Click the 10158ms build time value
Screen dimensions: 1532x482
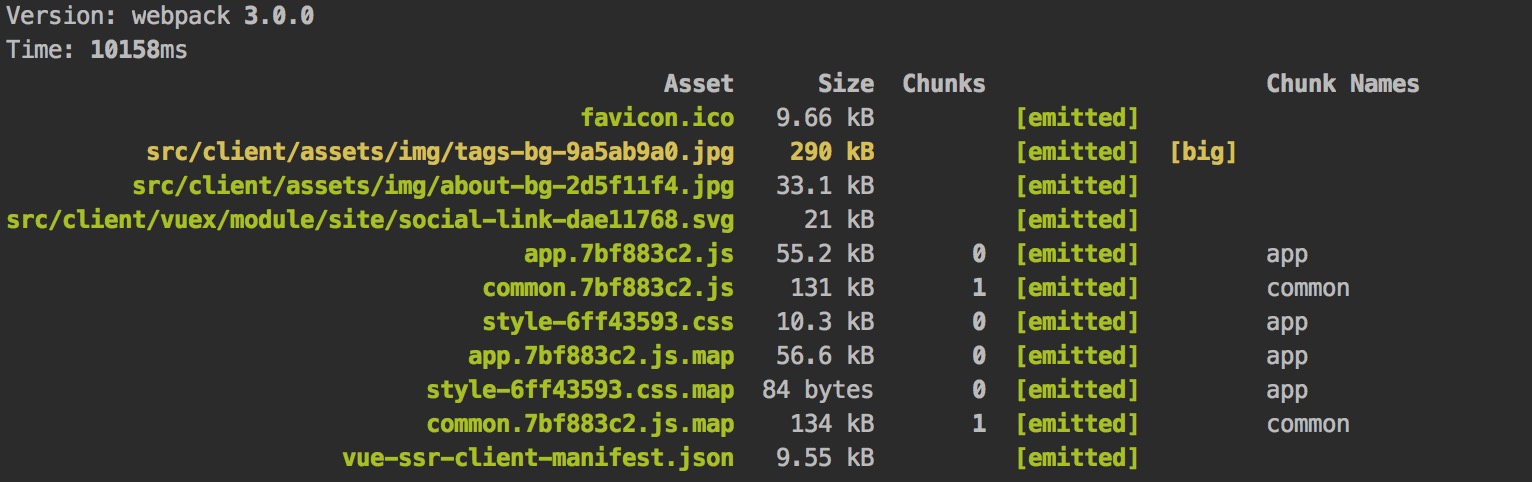click(138, 50)
